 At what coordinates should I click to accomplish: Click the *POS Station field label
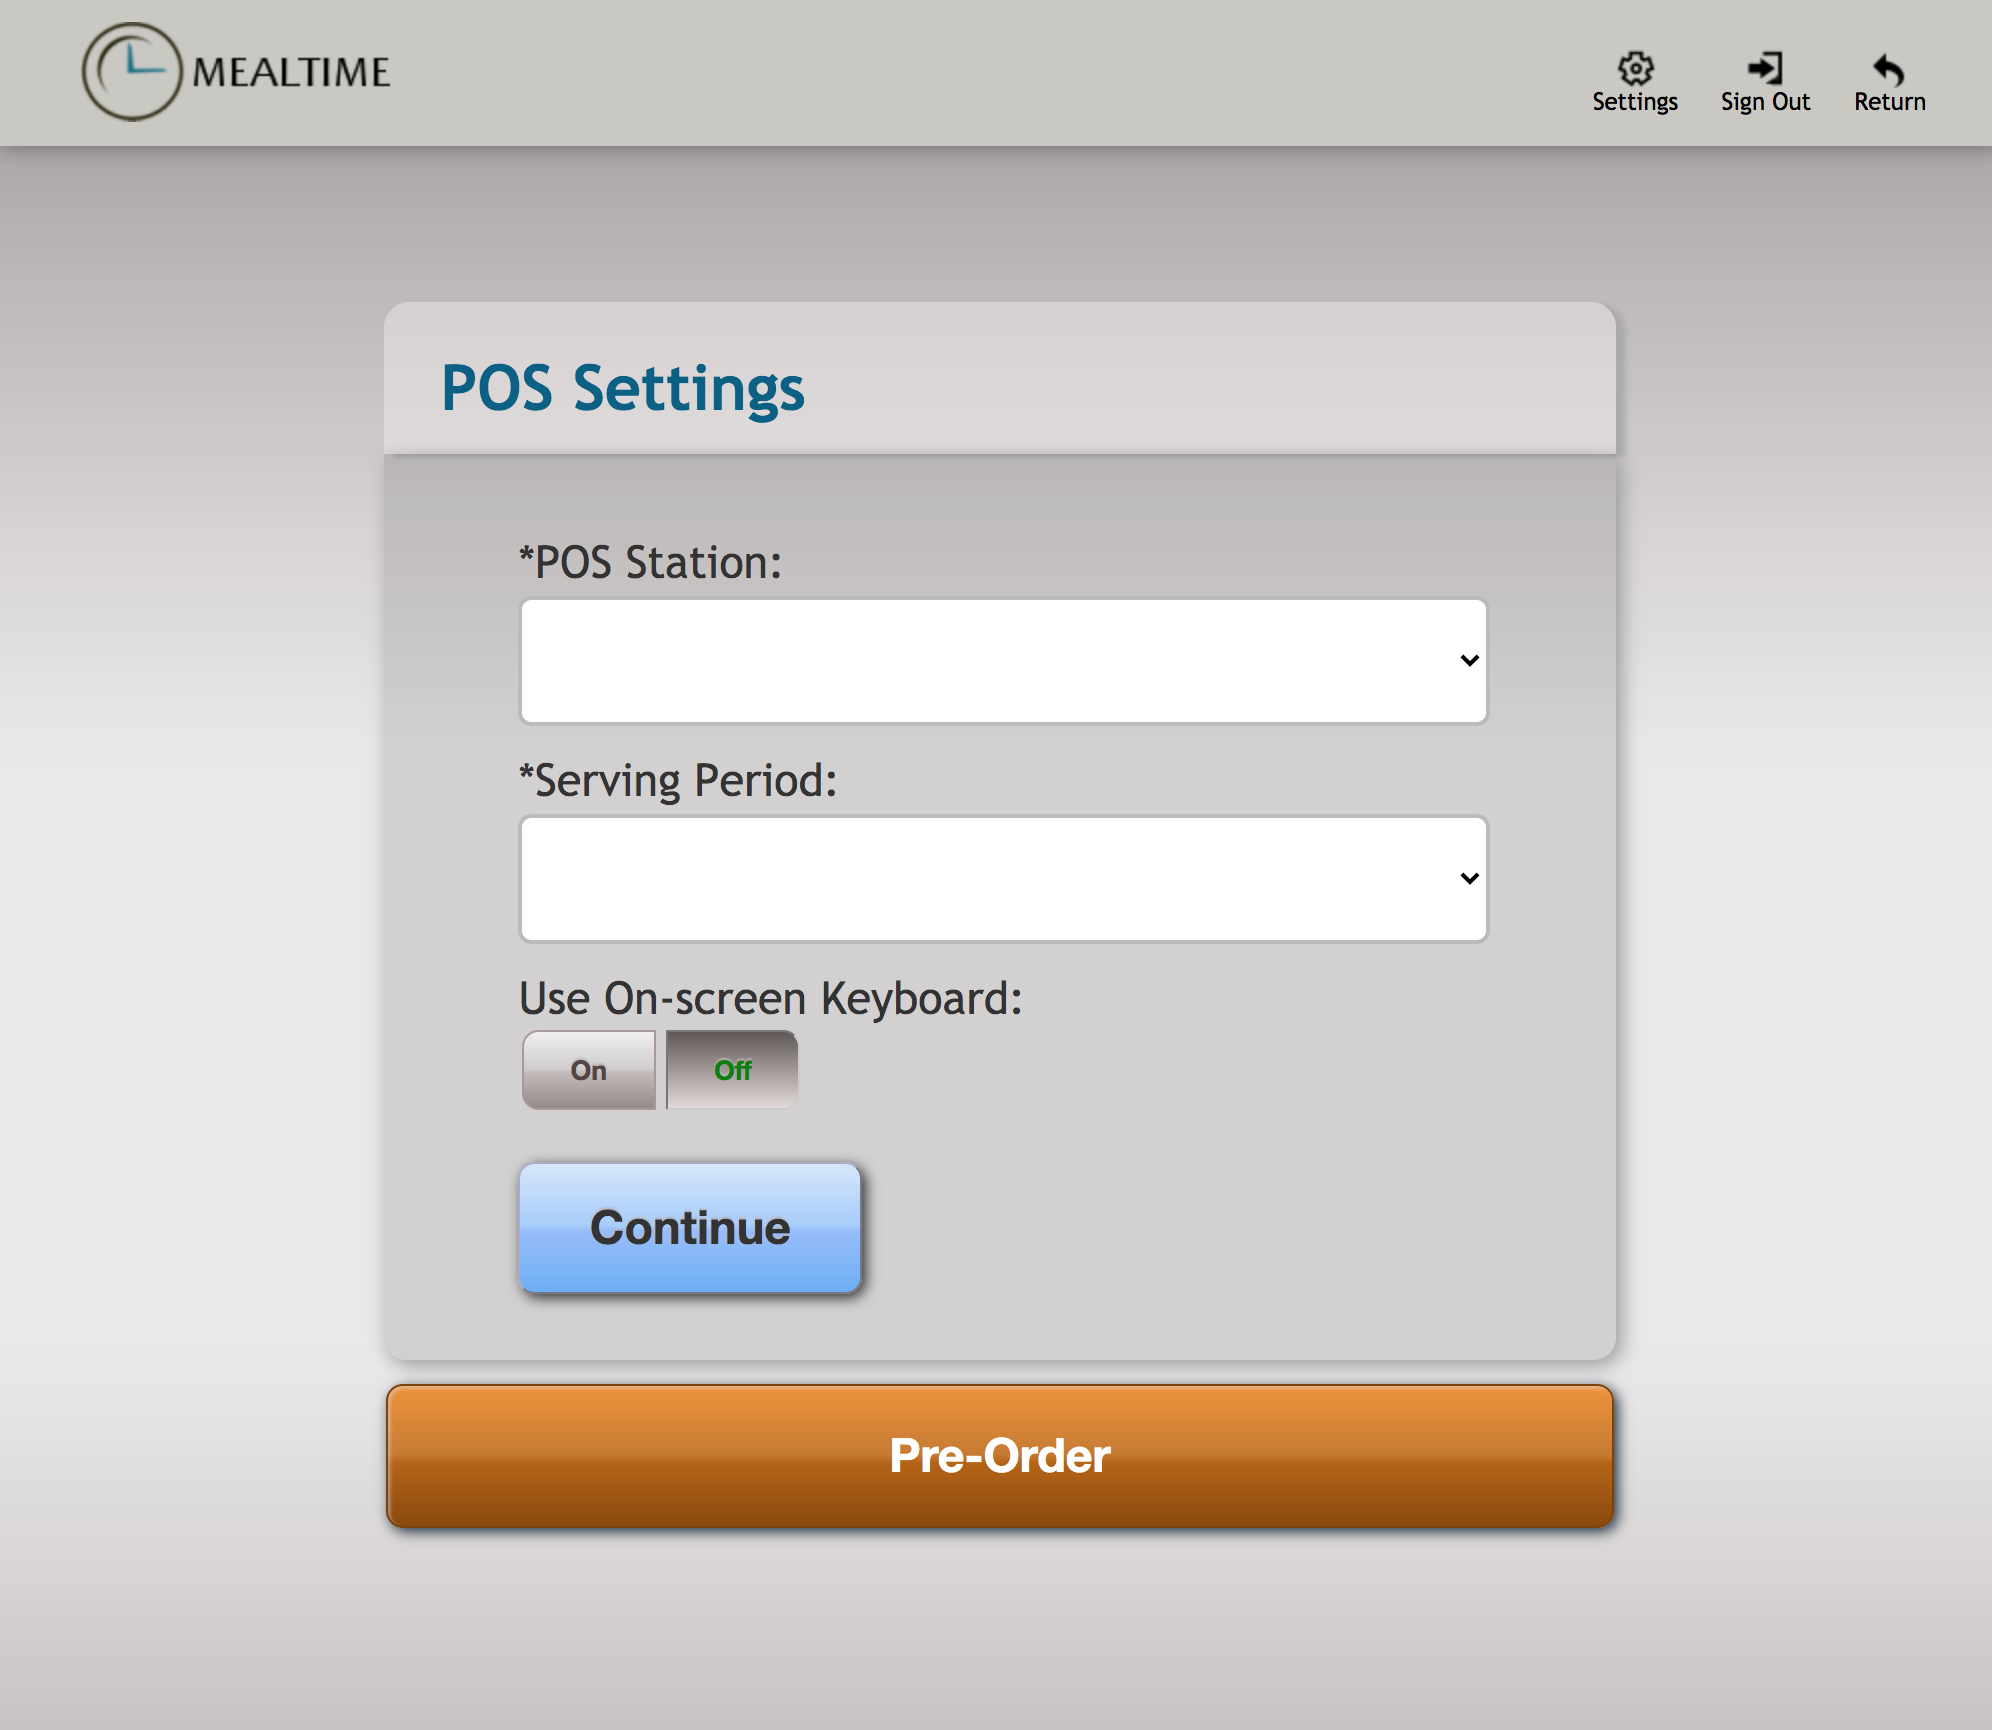651,562
